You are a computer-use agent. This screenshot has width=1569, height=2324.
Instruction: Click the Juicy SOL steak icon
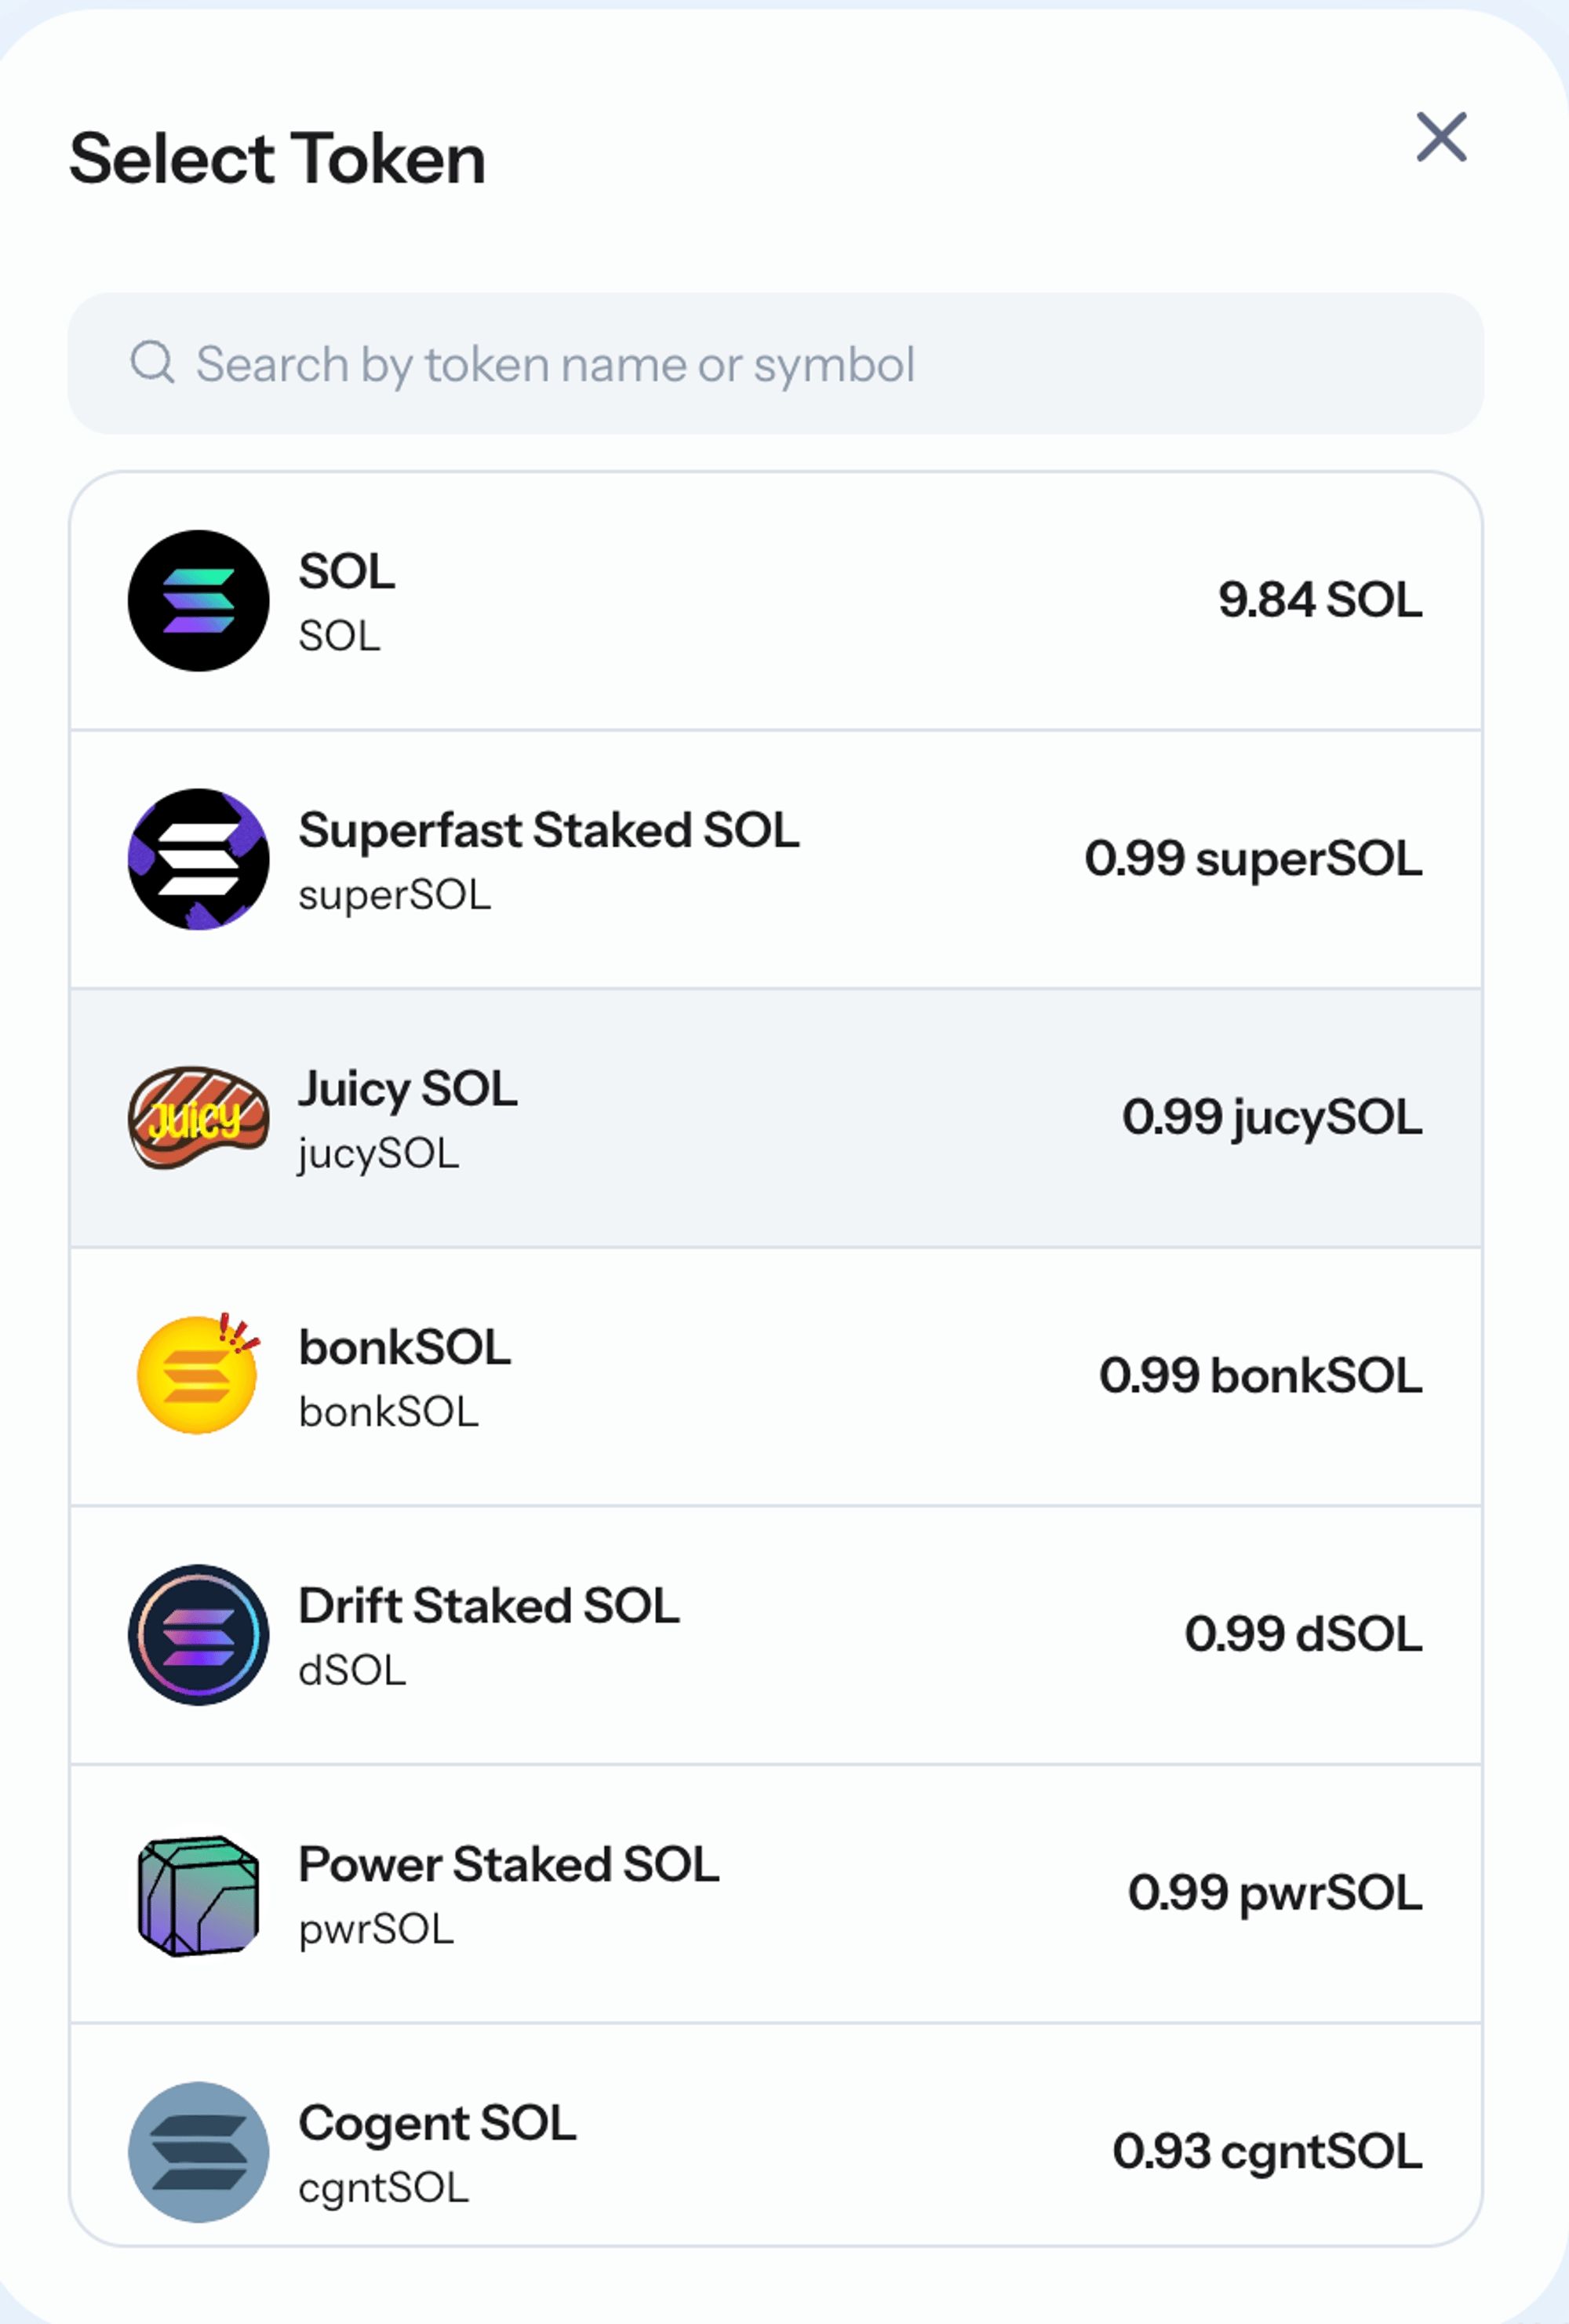(x=198, y=1117)
